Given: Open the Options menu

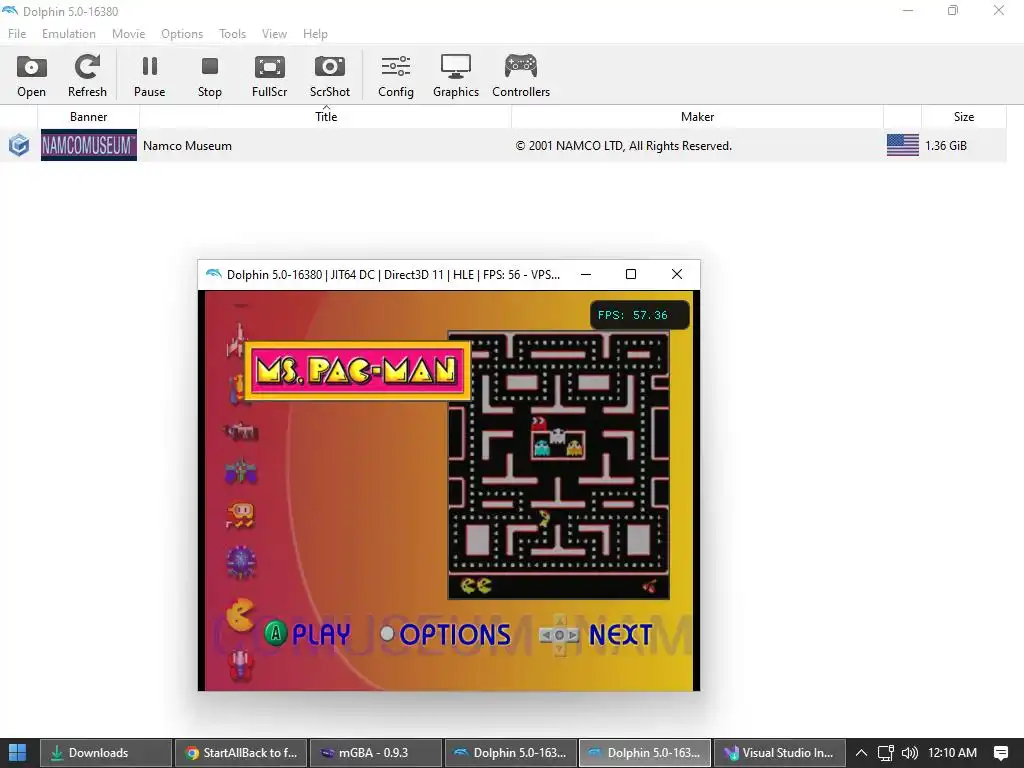Looking at the screenshot, I should 182,34.
